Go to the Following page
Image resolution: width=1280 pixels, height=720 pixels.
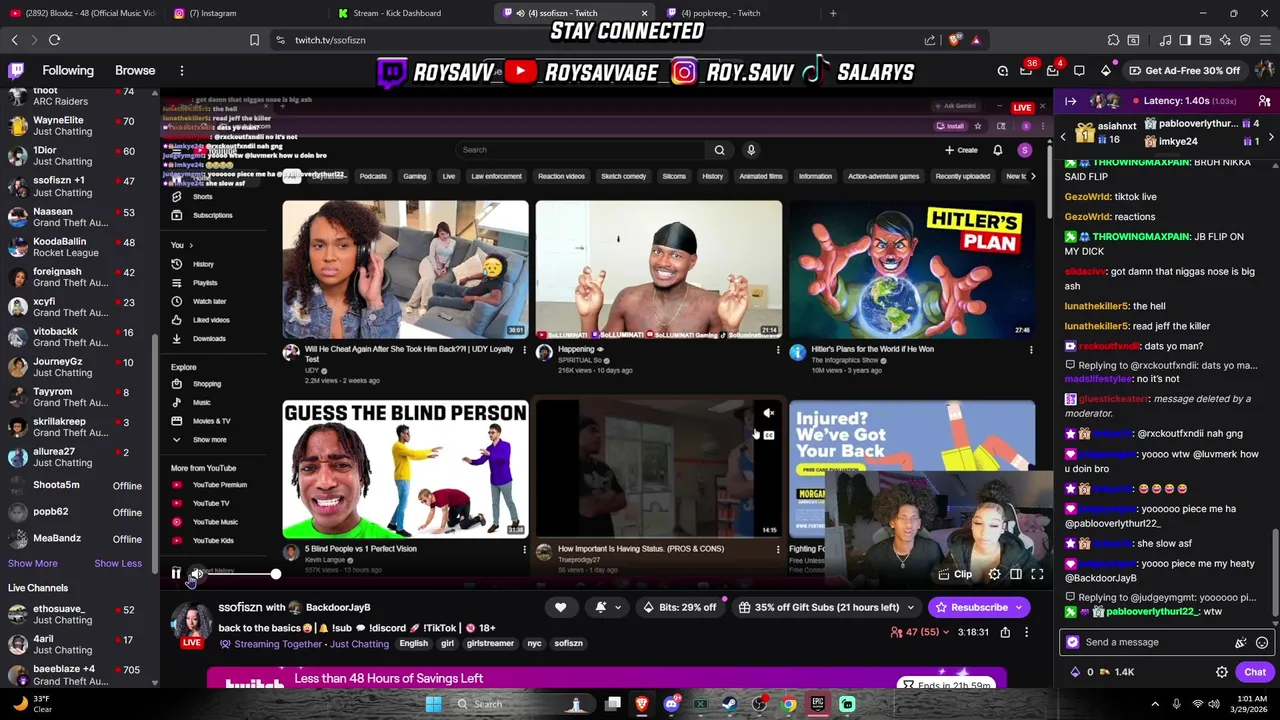(x=68, y=71)
